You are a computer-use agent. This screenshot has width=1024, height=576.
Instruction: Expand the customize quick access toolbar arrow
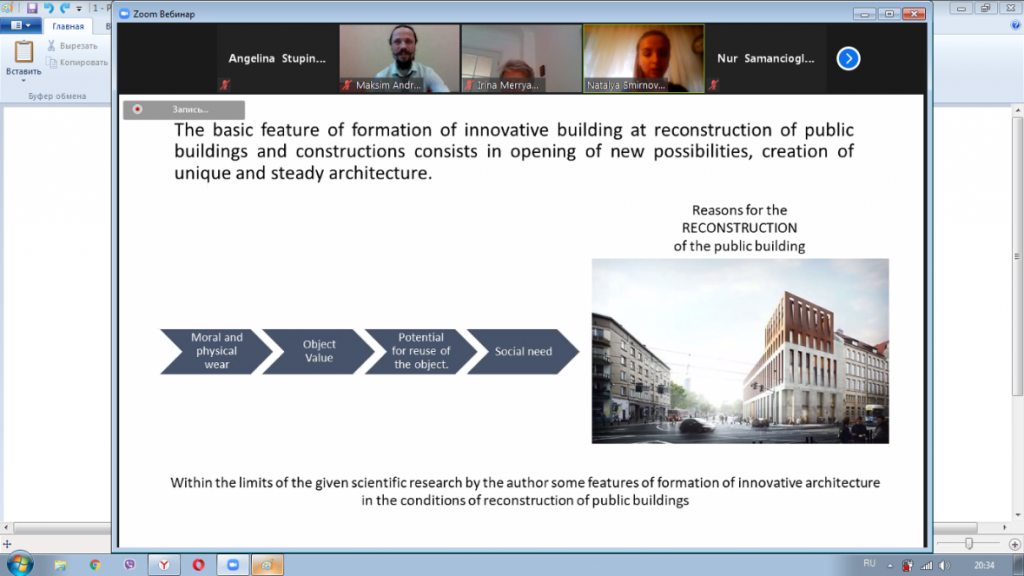pos(79,9)
